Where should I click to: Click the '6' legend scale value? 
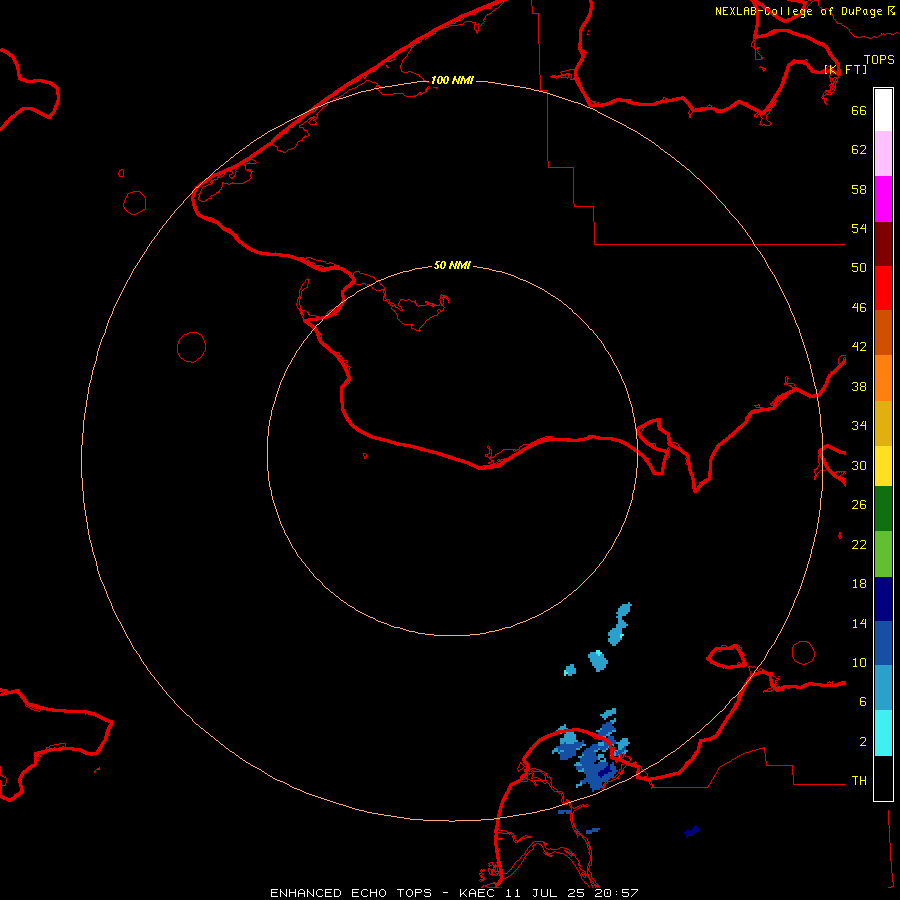[x=863, y=702]
